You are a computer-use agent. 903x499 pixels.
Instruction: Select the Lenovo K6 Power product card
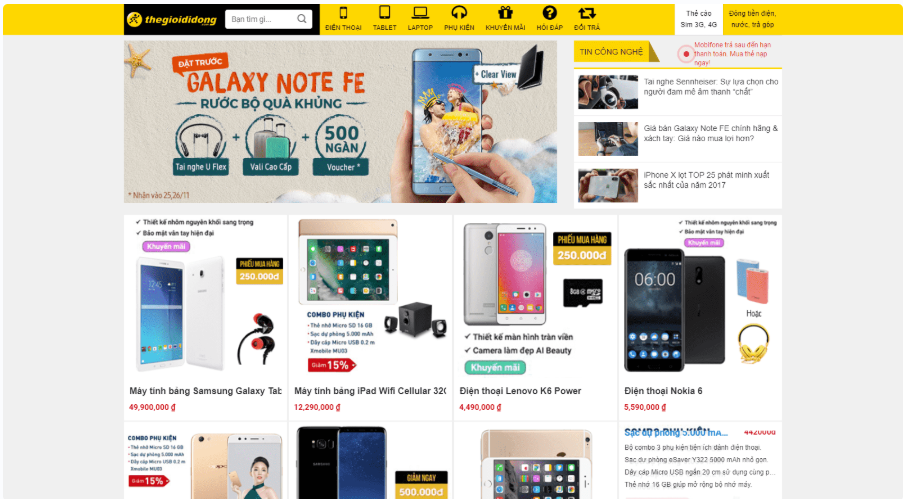(x=535, y=317)
